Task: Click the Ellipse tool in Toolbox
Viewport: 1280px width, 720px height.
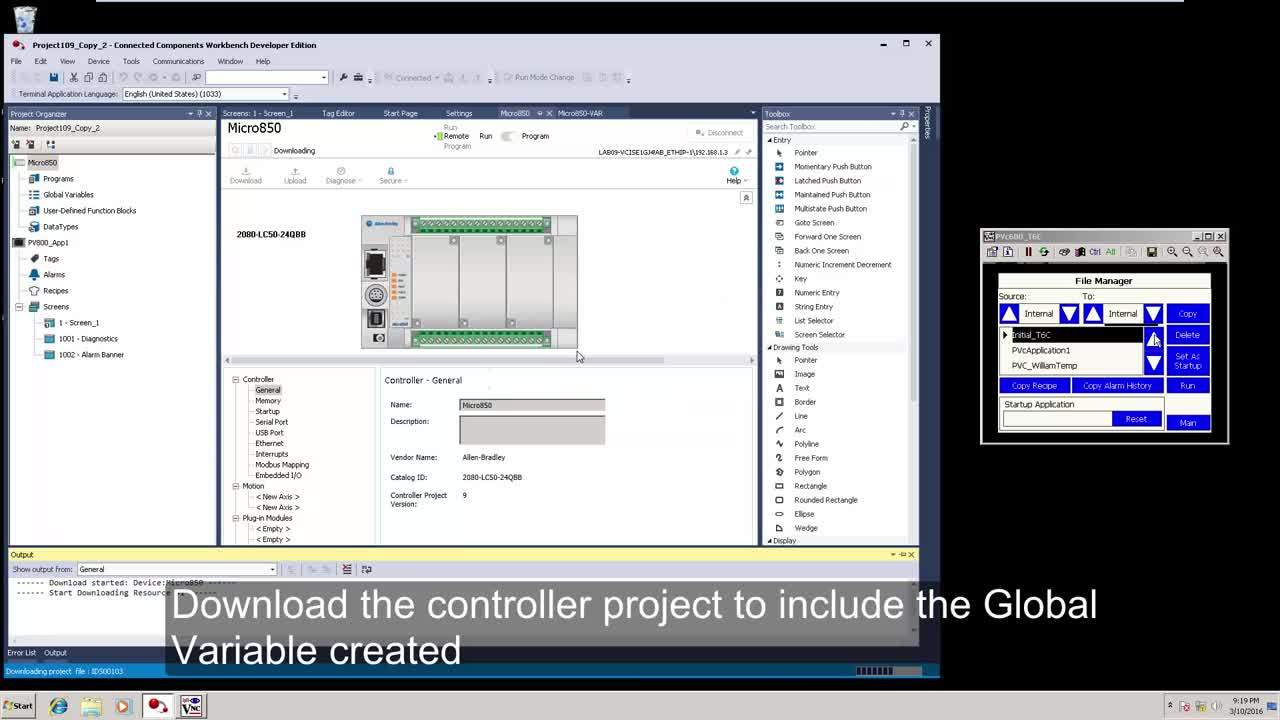Action: (804, 514)
